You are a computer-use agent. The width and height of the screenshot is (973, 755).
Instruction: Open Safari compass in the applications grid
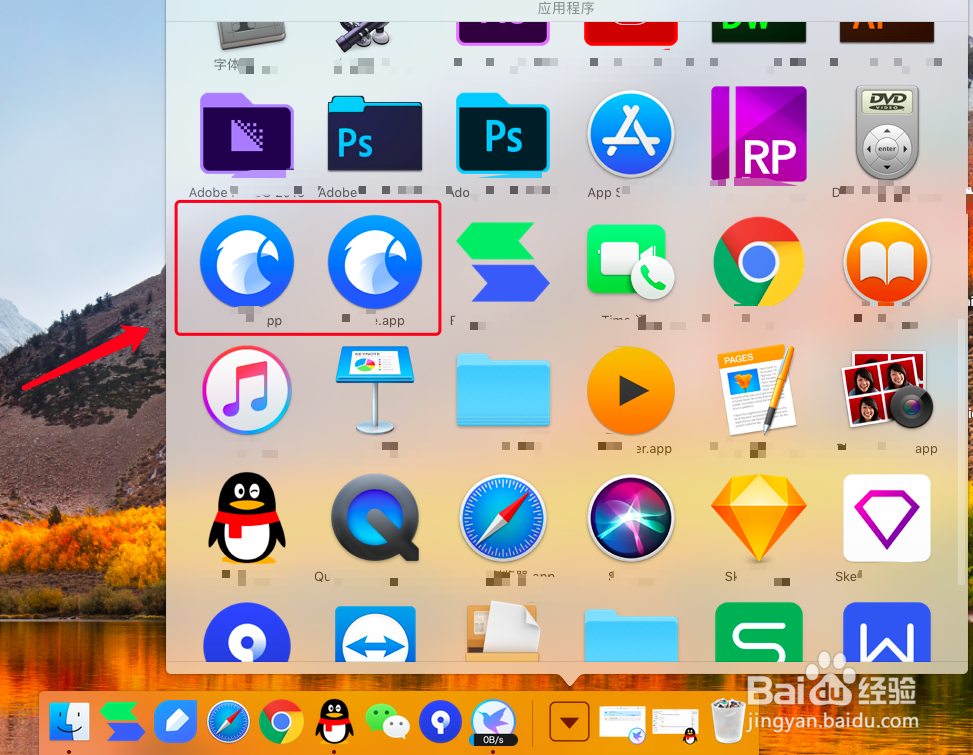point(503,518)
